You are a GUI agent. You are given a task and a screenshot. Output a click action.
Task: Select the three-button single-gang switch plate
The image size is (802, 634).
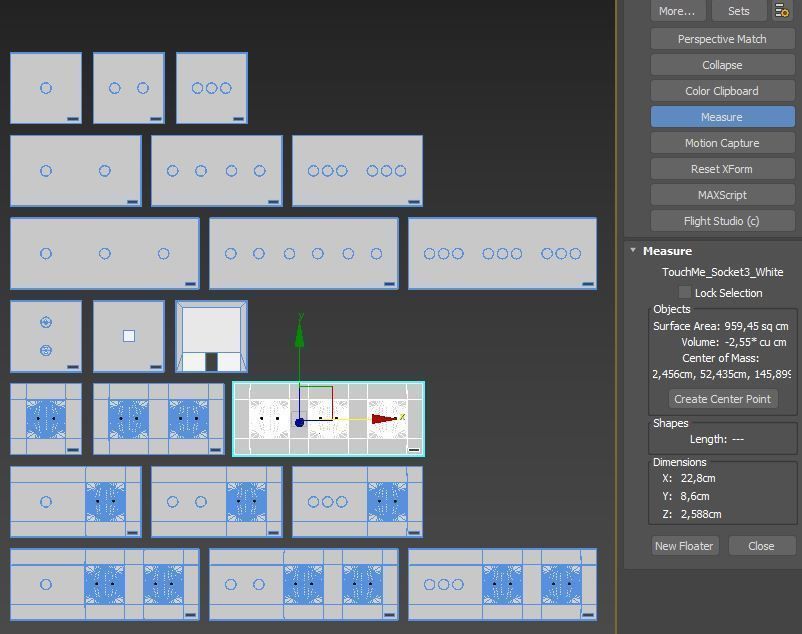click(x=212, y=88)
